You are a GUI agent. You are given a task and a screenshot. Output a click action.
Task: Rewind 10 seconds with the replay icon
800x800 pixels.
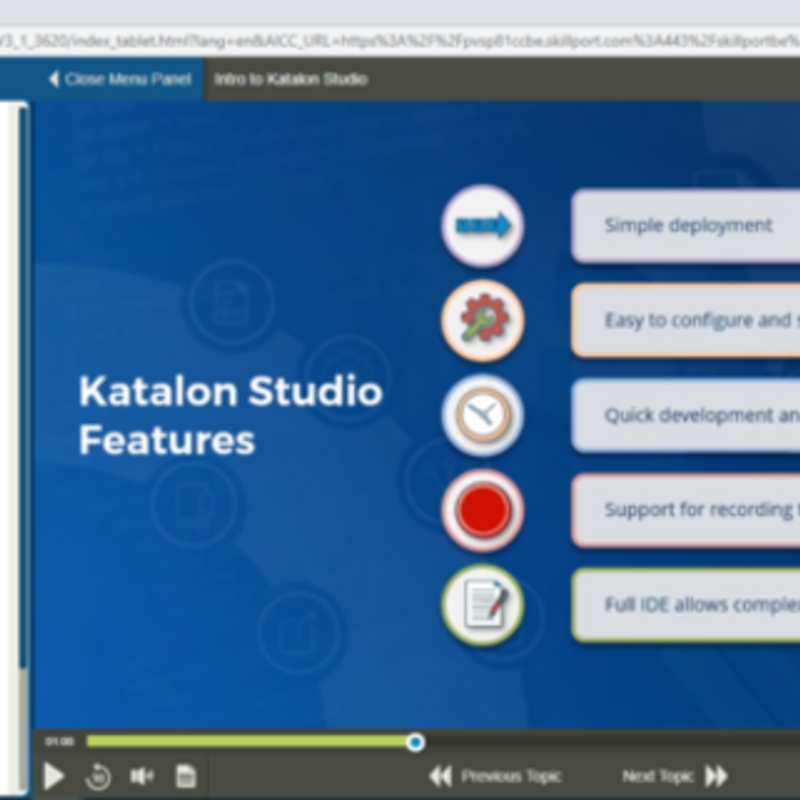tap(97, 777)
